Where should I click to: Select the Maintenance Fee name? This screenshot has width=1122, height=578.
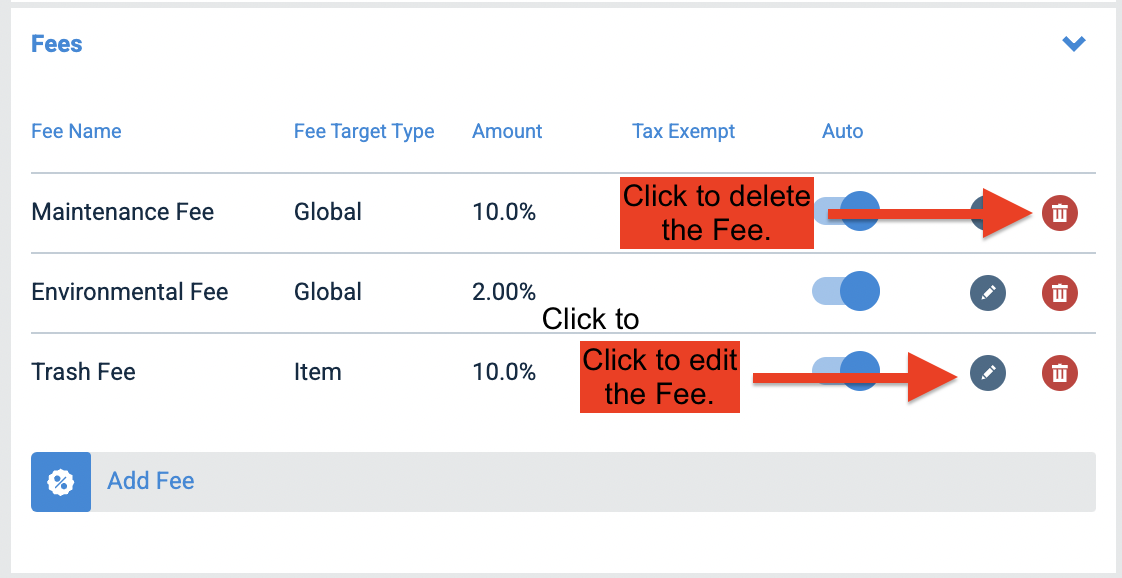122,212
